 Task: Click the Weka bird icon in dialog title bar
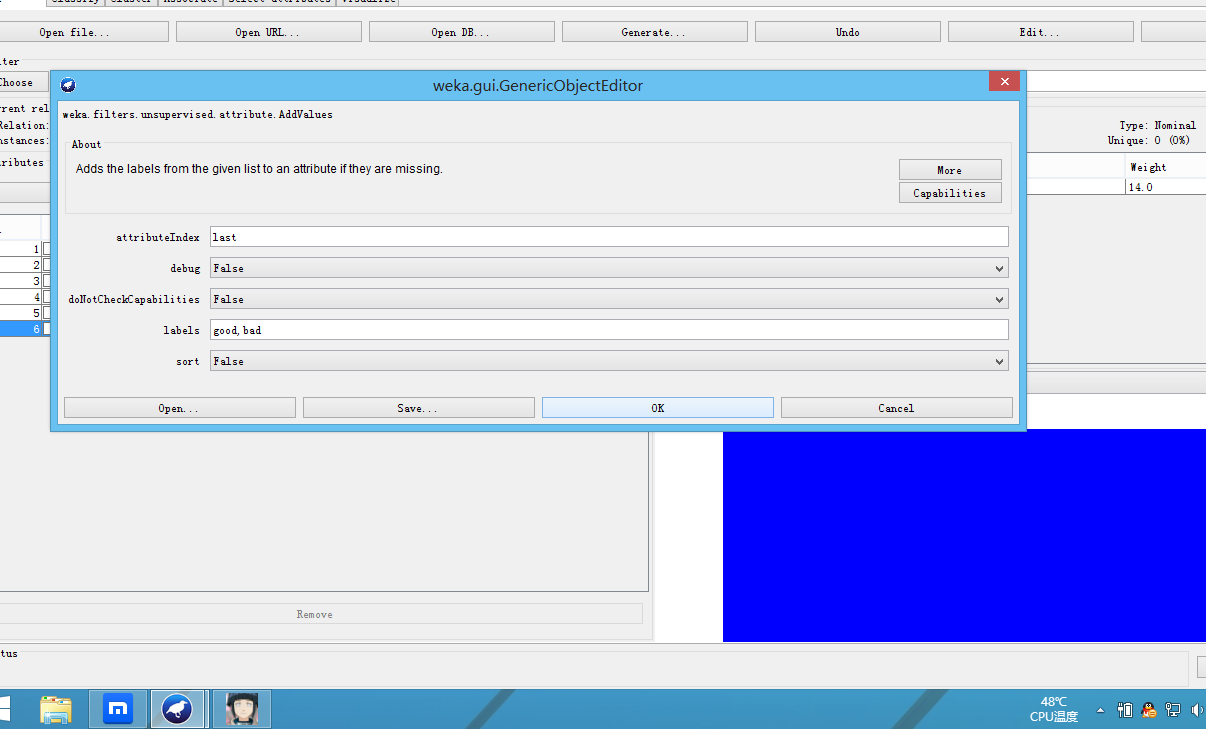tap(68, 85)
